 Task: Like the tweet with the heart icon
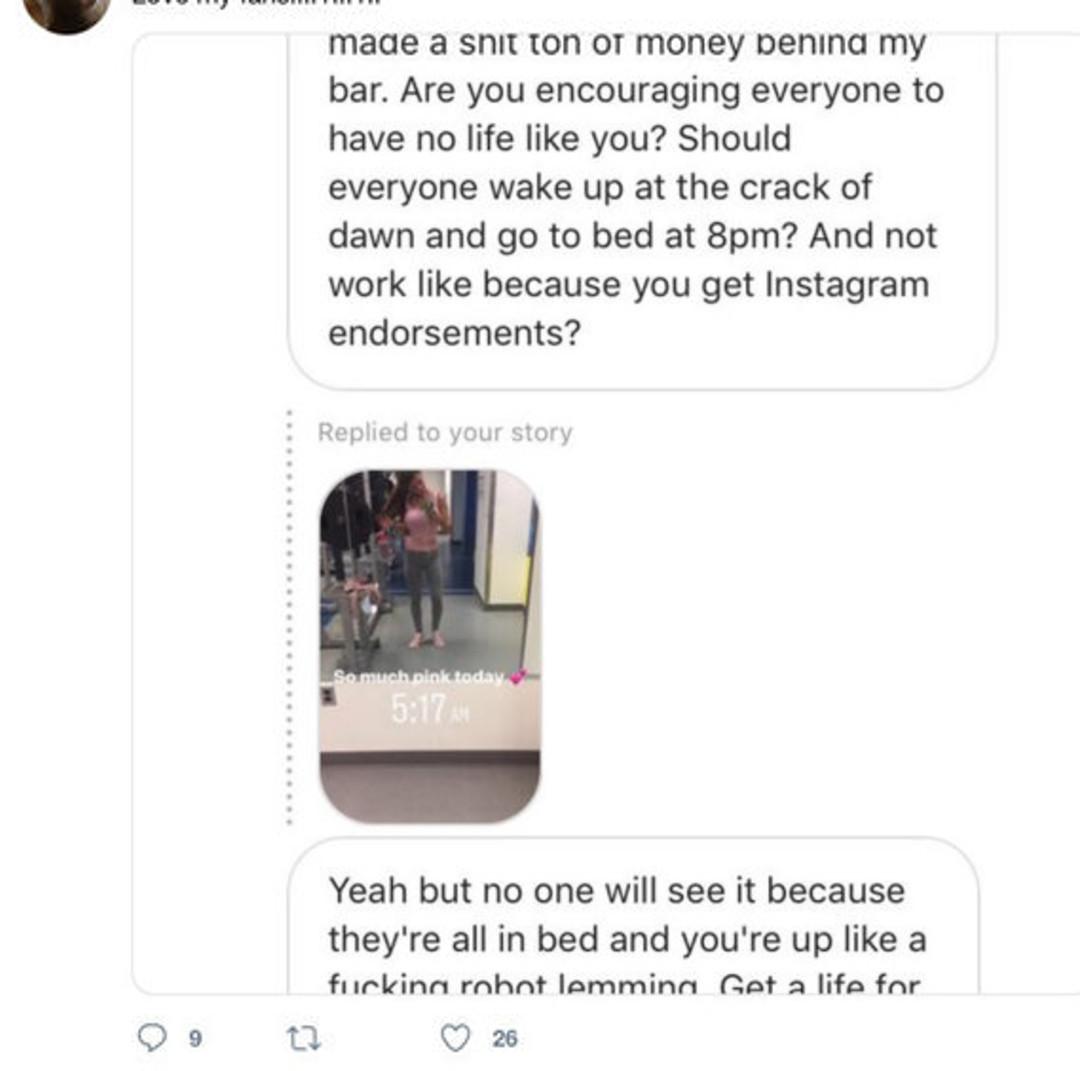pos(455,1038)
